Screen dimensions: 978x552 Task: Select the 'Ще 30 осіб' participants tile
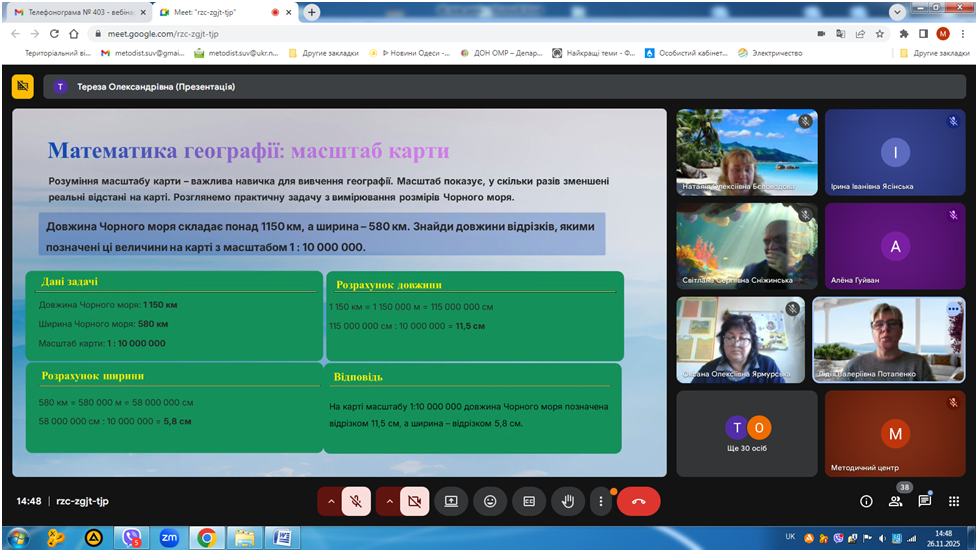pyautogui.click(x=747, y=434)
